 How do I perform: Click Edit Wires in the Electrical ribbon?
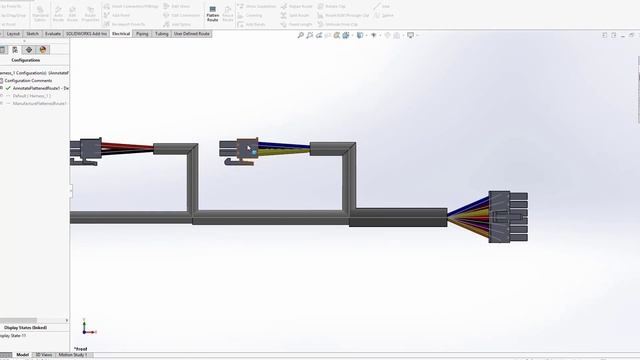click(x=177, y=6)
